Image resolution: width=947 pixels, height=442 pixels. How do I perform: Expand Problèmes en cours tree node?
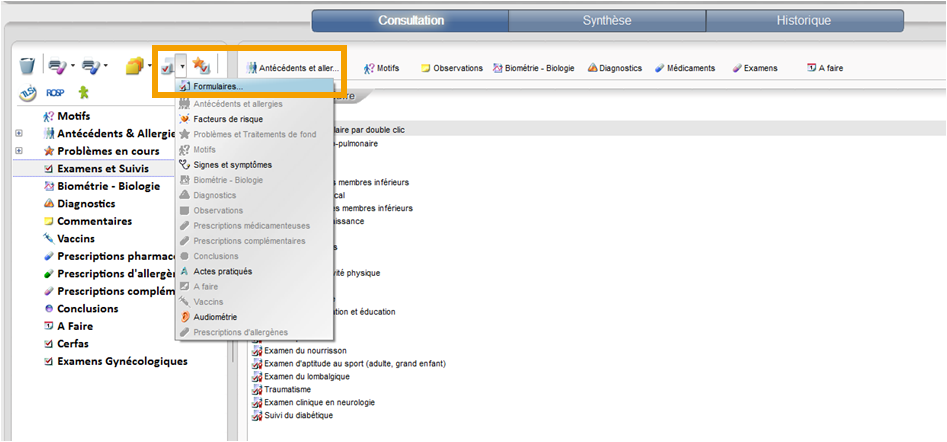point(19,151)
